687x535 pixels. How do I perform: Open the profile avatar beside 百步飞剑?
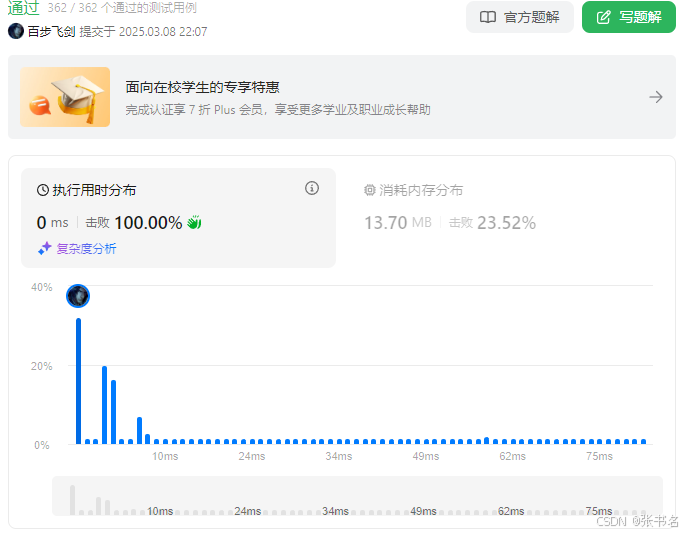[16, 31]
